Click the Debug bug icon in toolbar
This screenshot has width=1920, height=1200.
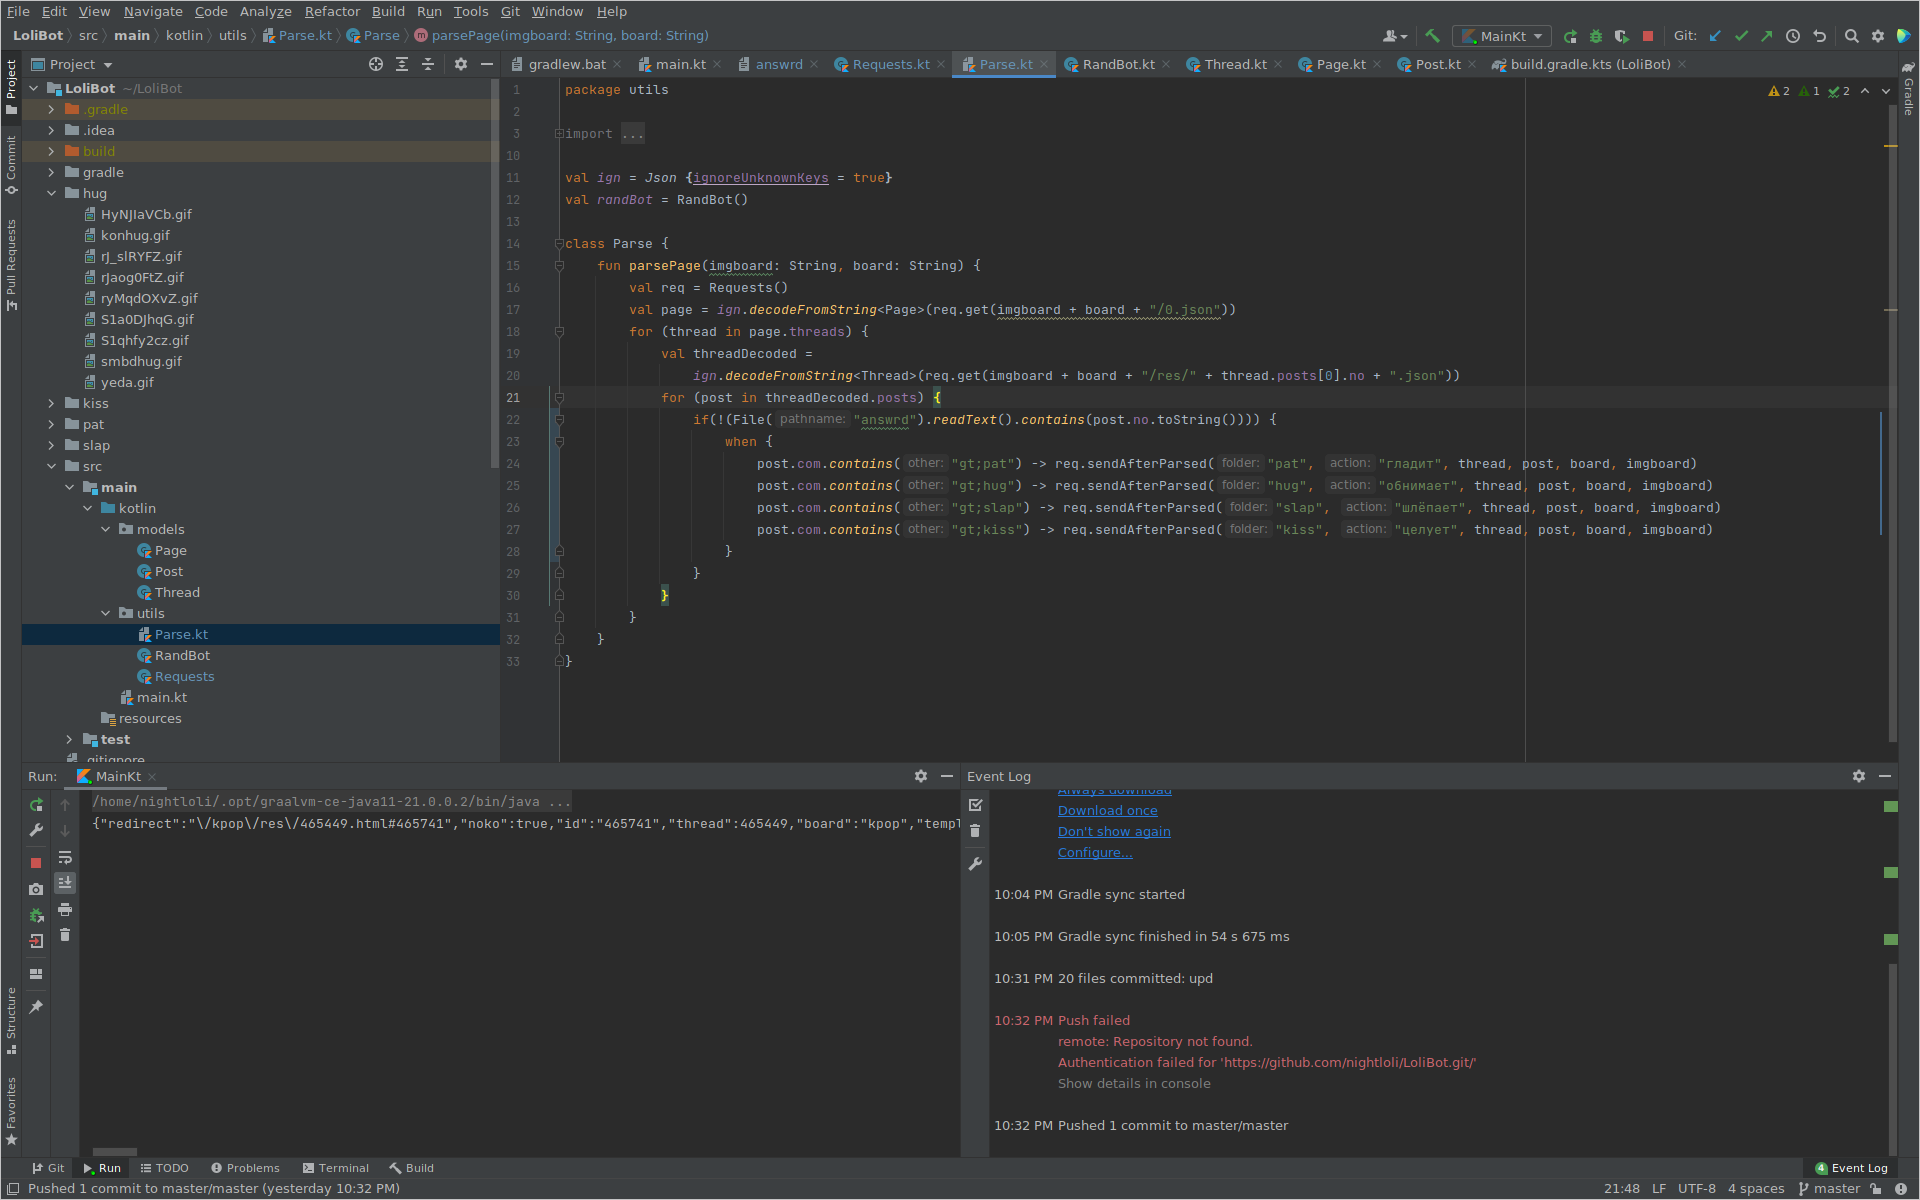(x=1596, y=36)
